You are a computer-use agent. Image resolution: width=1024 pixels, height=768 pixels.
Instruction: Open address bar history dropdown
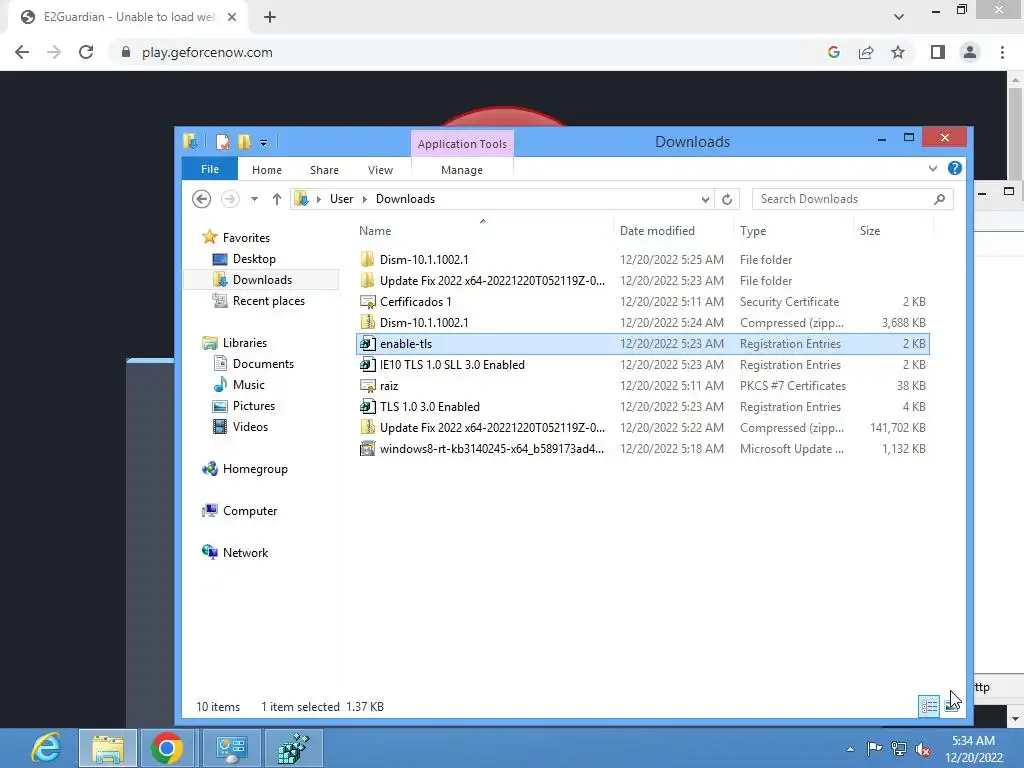[x=705, y=199]
